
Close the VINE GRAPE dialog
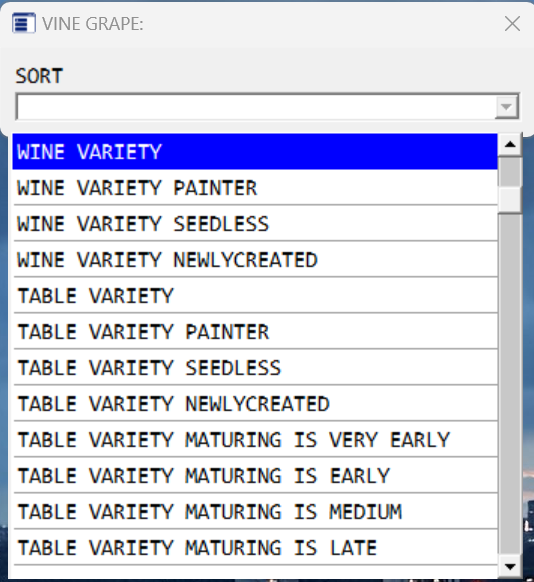(512, 24)
